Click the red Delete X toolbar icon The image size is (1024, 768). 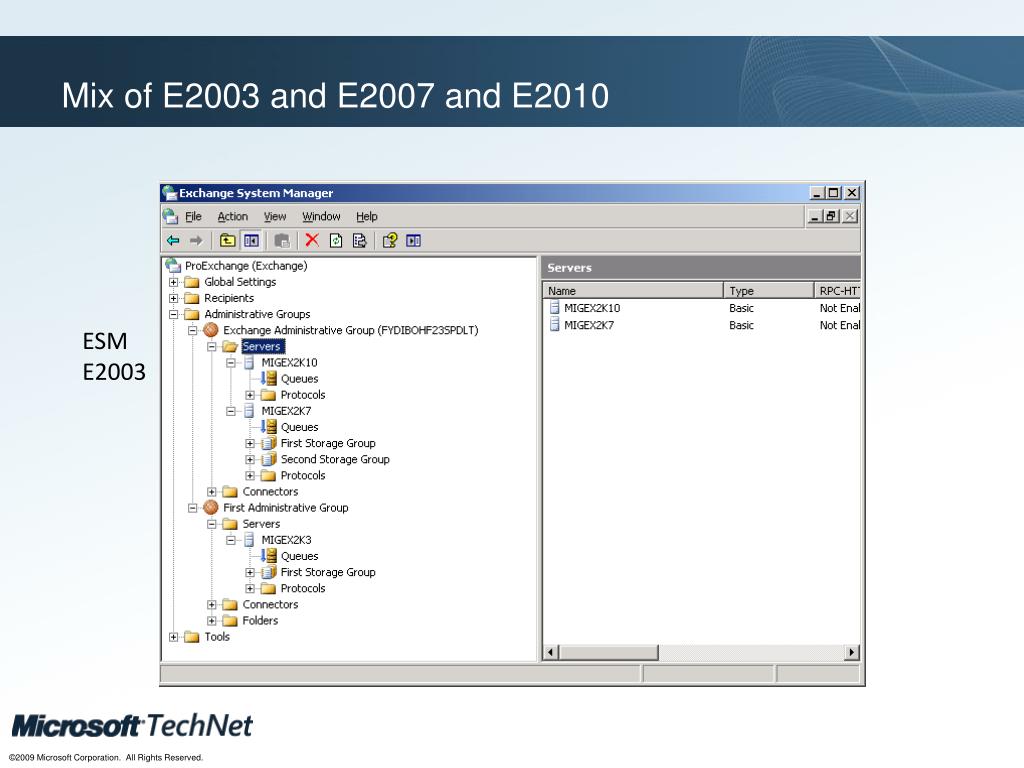click(x=312, y=240)
